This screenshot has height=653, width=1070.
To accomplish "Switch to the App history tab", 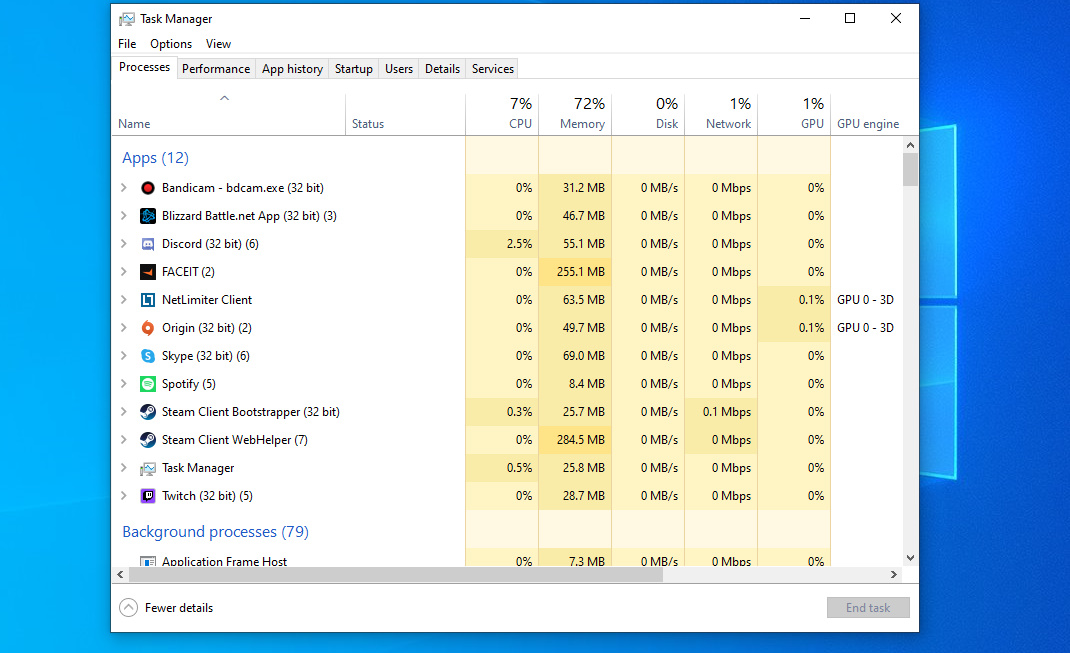I will tap(292, 69).
